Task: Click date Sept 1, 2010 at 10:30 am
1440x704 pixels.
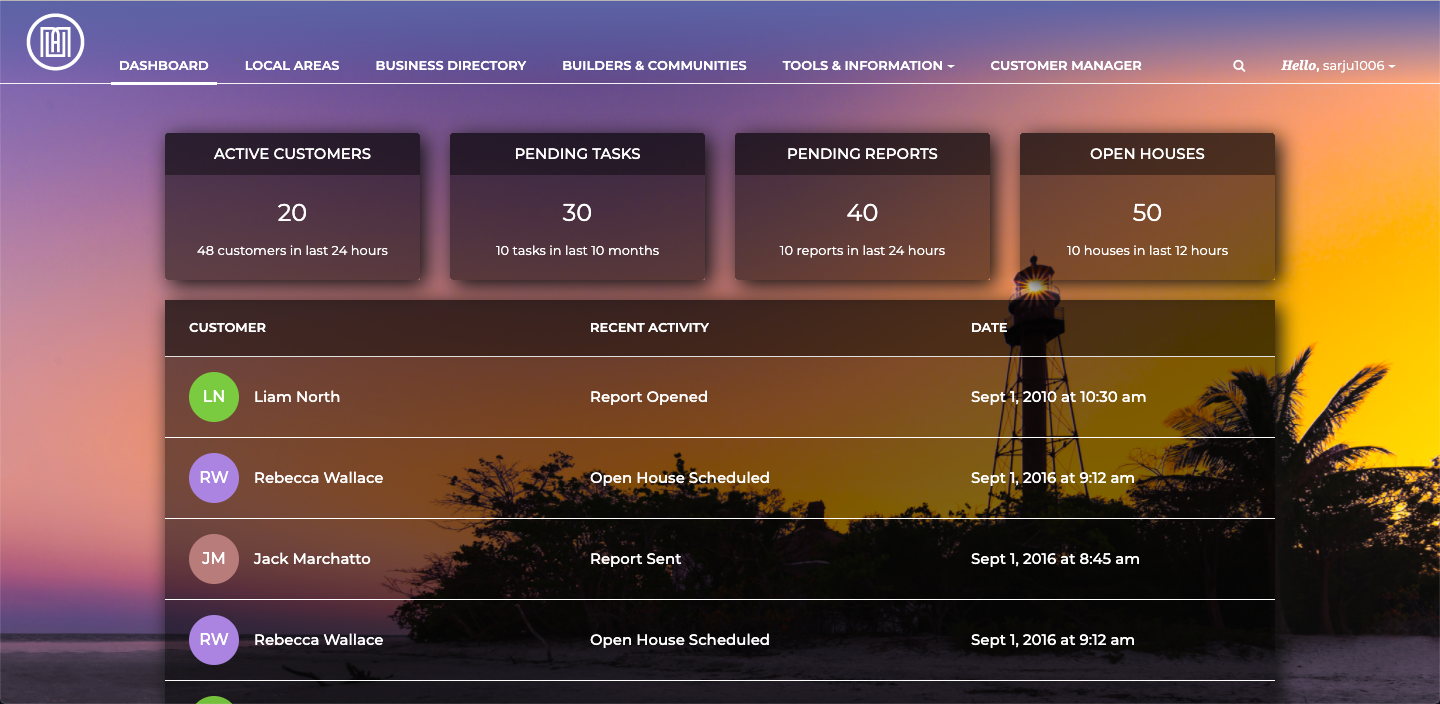Action: pos(1058,397)
